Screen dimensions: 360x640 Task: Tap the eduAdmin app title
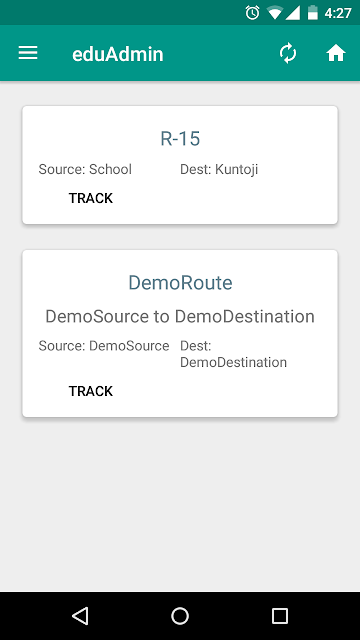(118, 54)
